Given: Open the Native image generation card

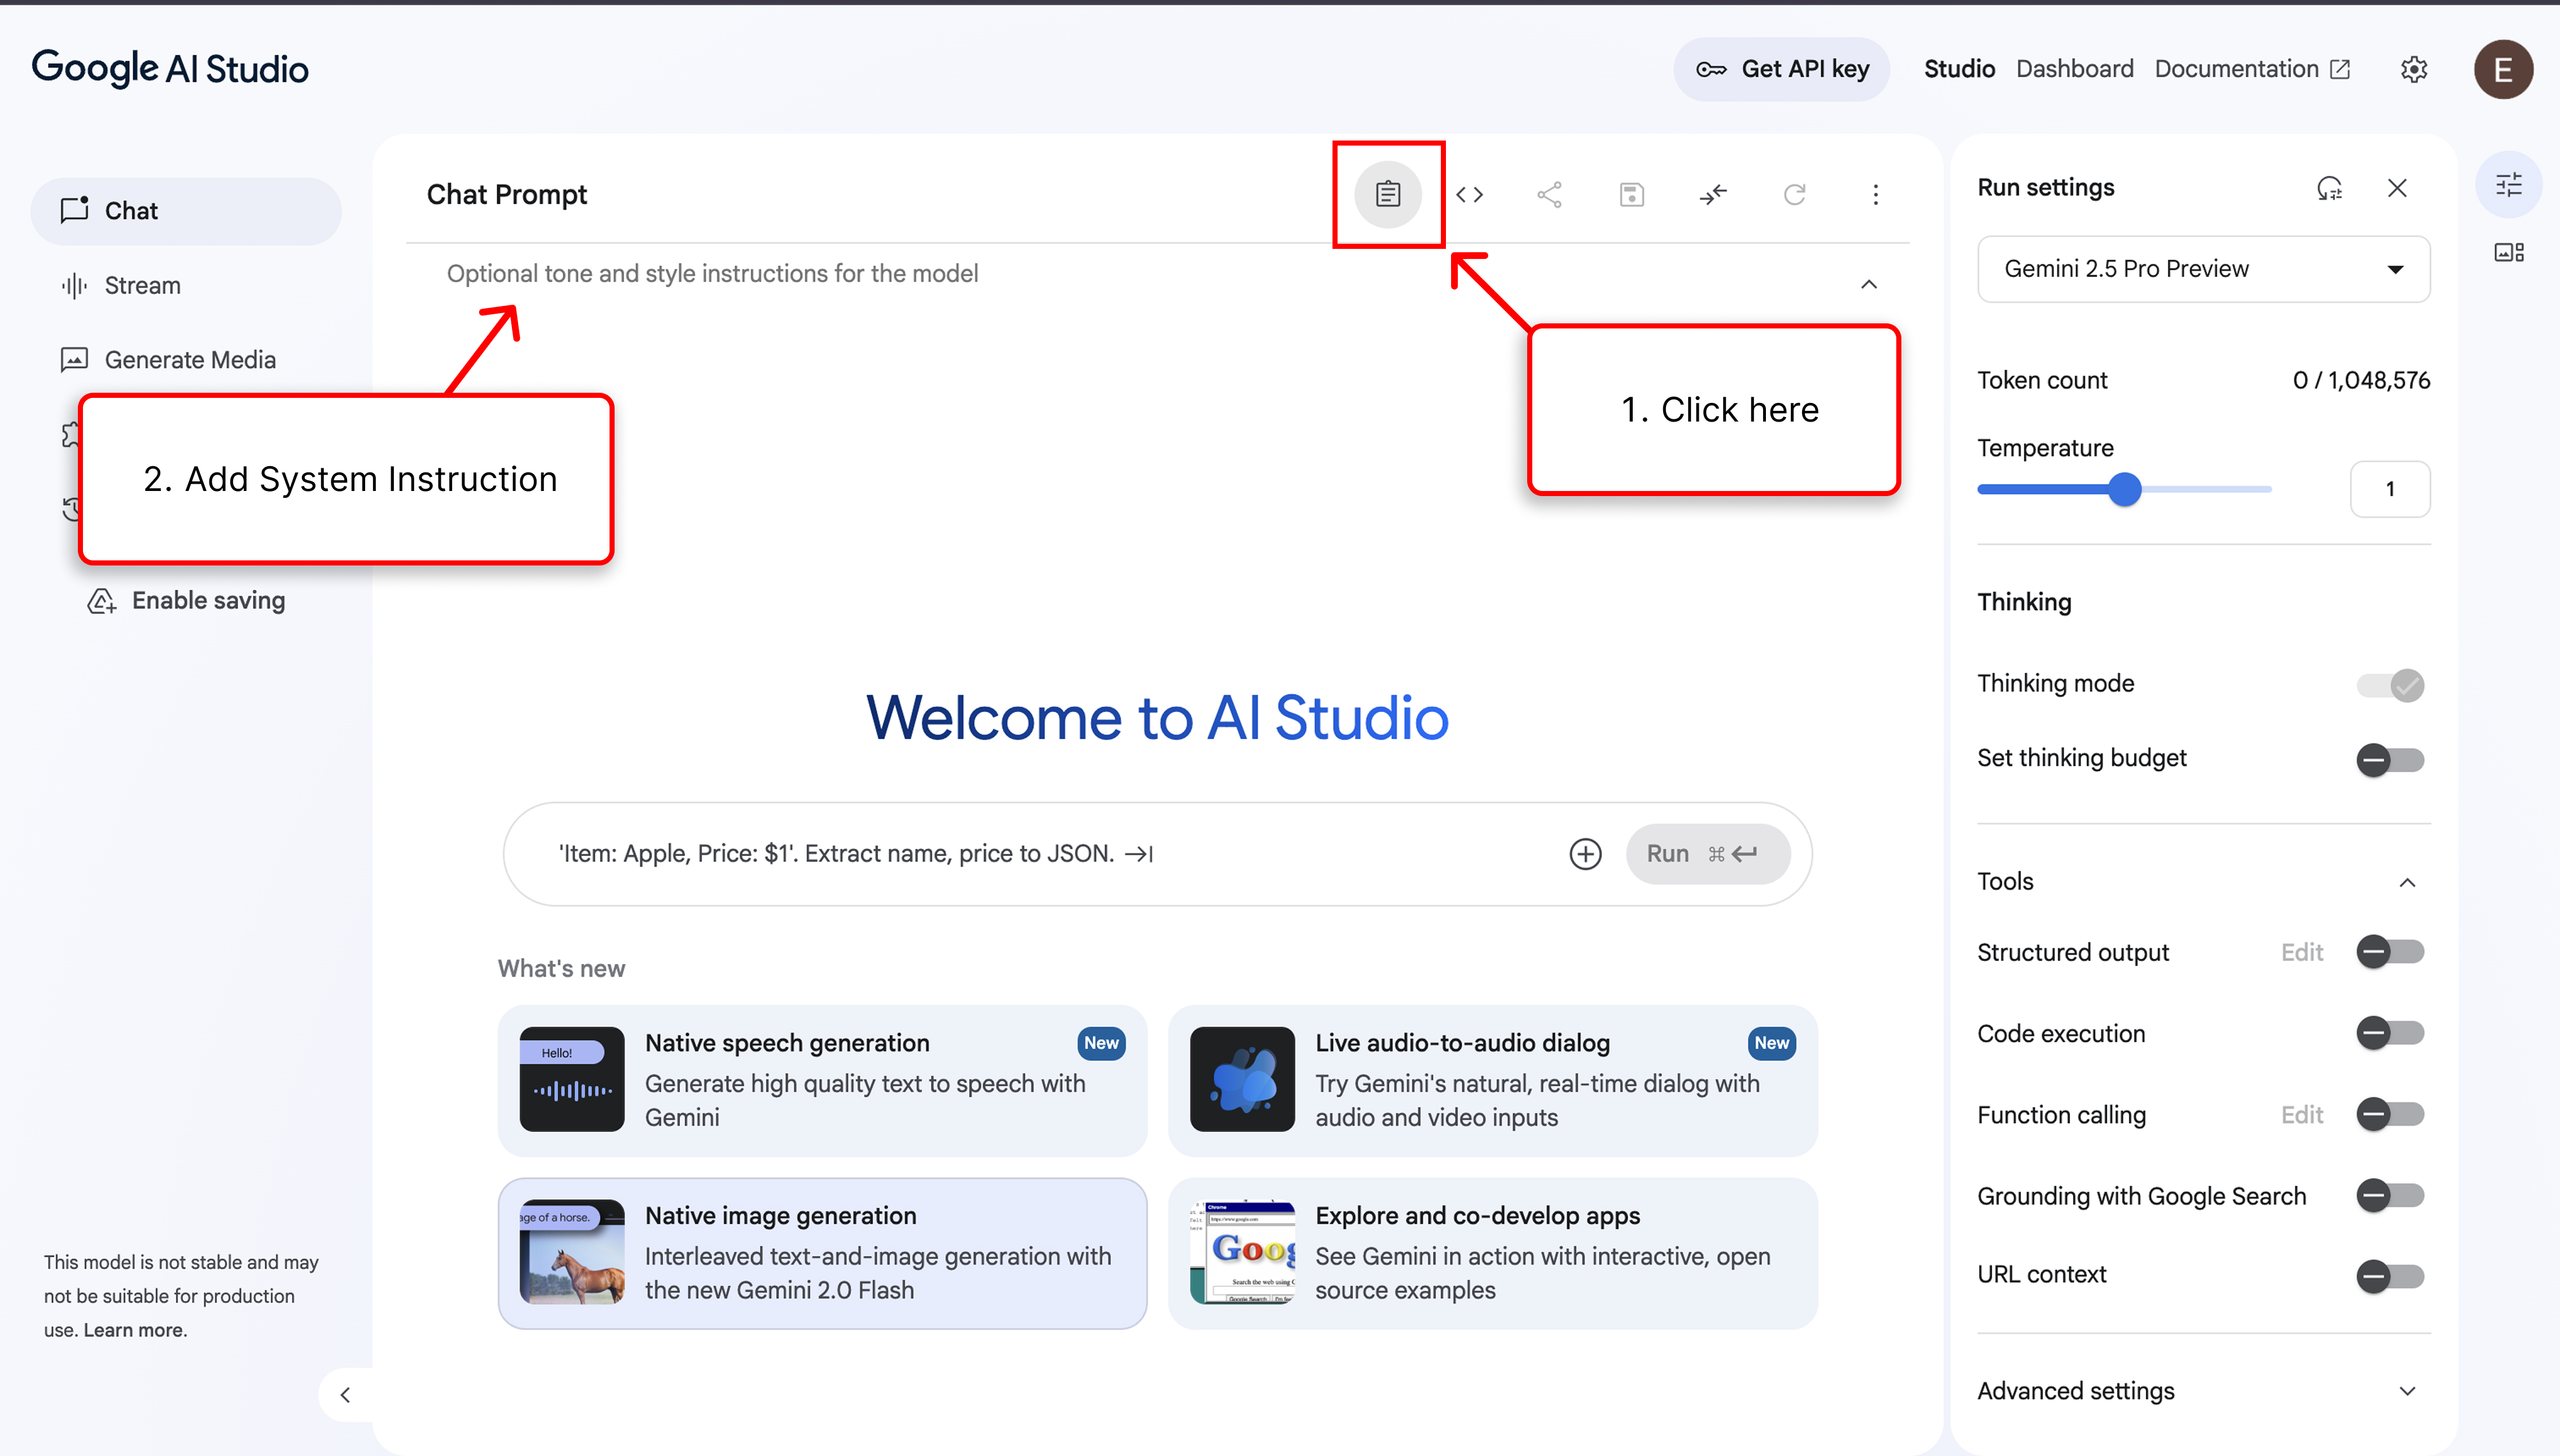Looking at the screenshot, I should click(x=822, y=1253).
